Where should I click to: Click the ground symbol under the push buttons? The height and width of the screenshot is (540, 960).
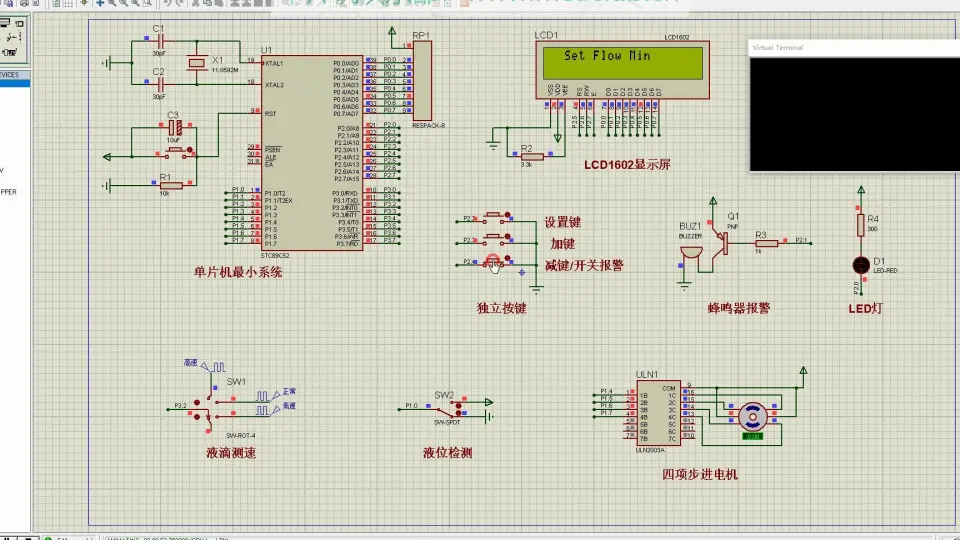pyautogui.click(x=536, y=290)
